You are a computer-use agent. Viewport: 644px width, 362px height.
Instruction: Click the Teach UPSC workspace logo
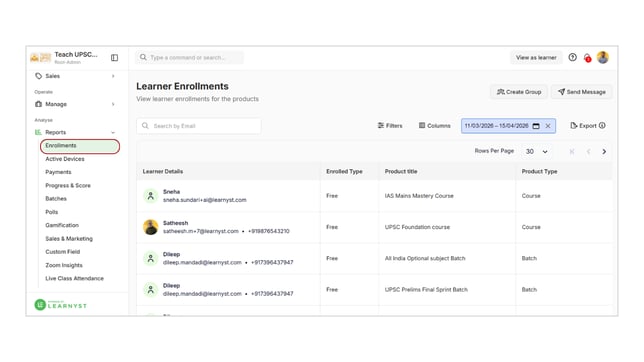(x=41, y=58)
